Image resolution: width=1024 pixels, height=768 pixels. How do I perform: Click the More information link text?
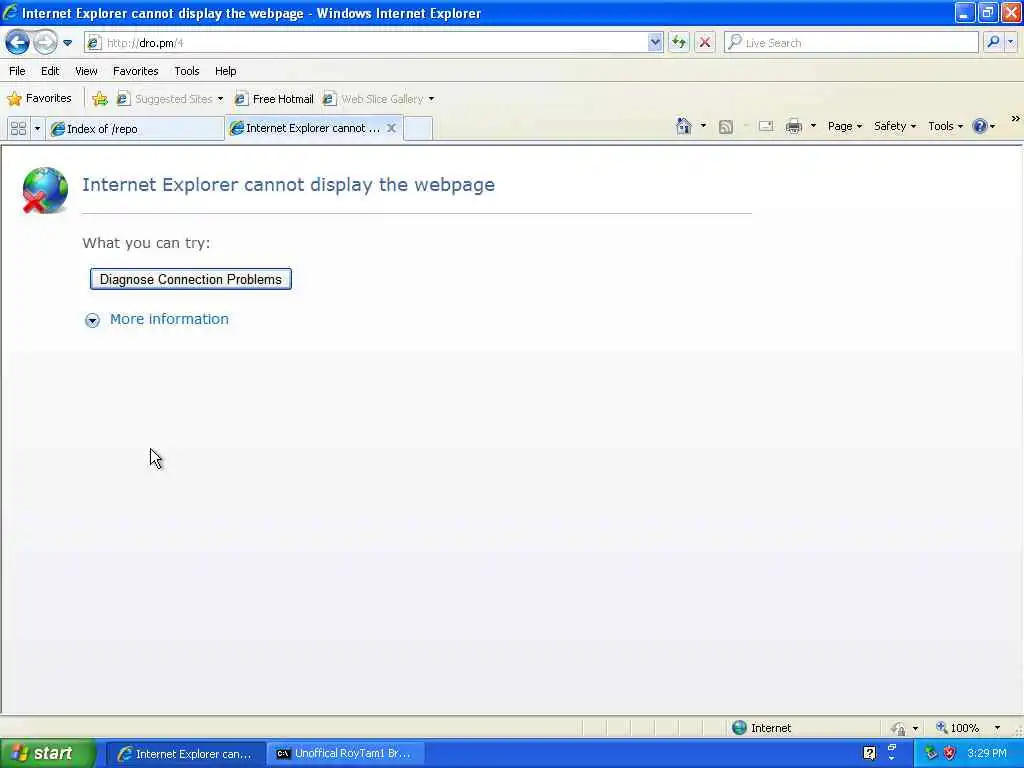click(169, 319)
